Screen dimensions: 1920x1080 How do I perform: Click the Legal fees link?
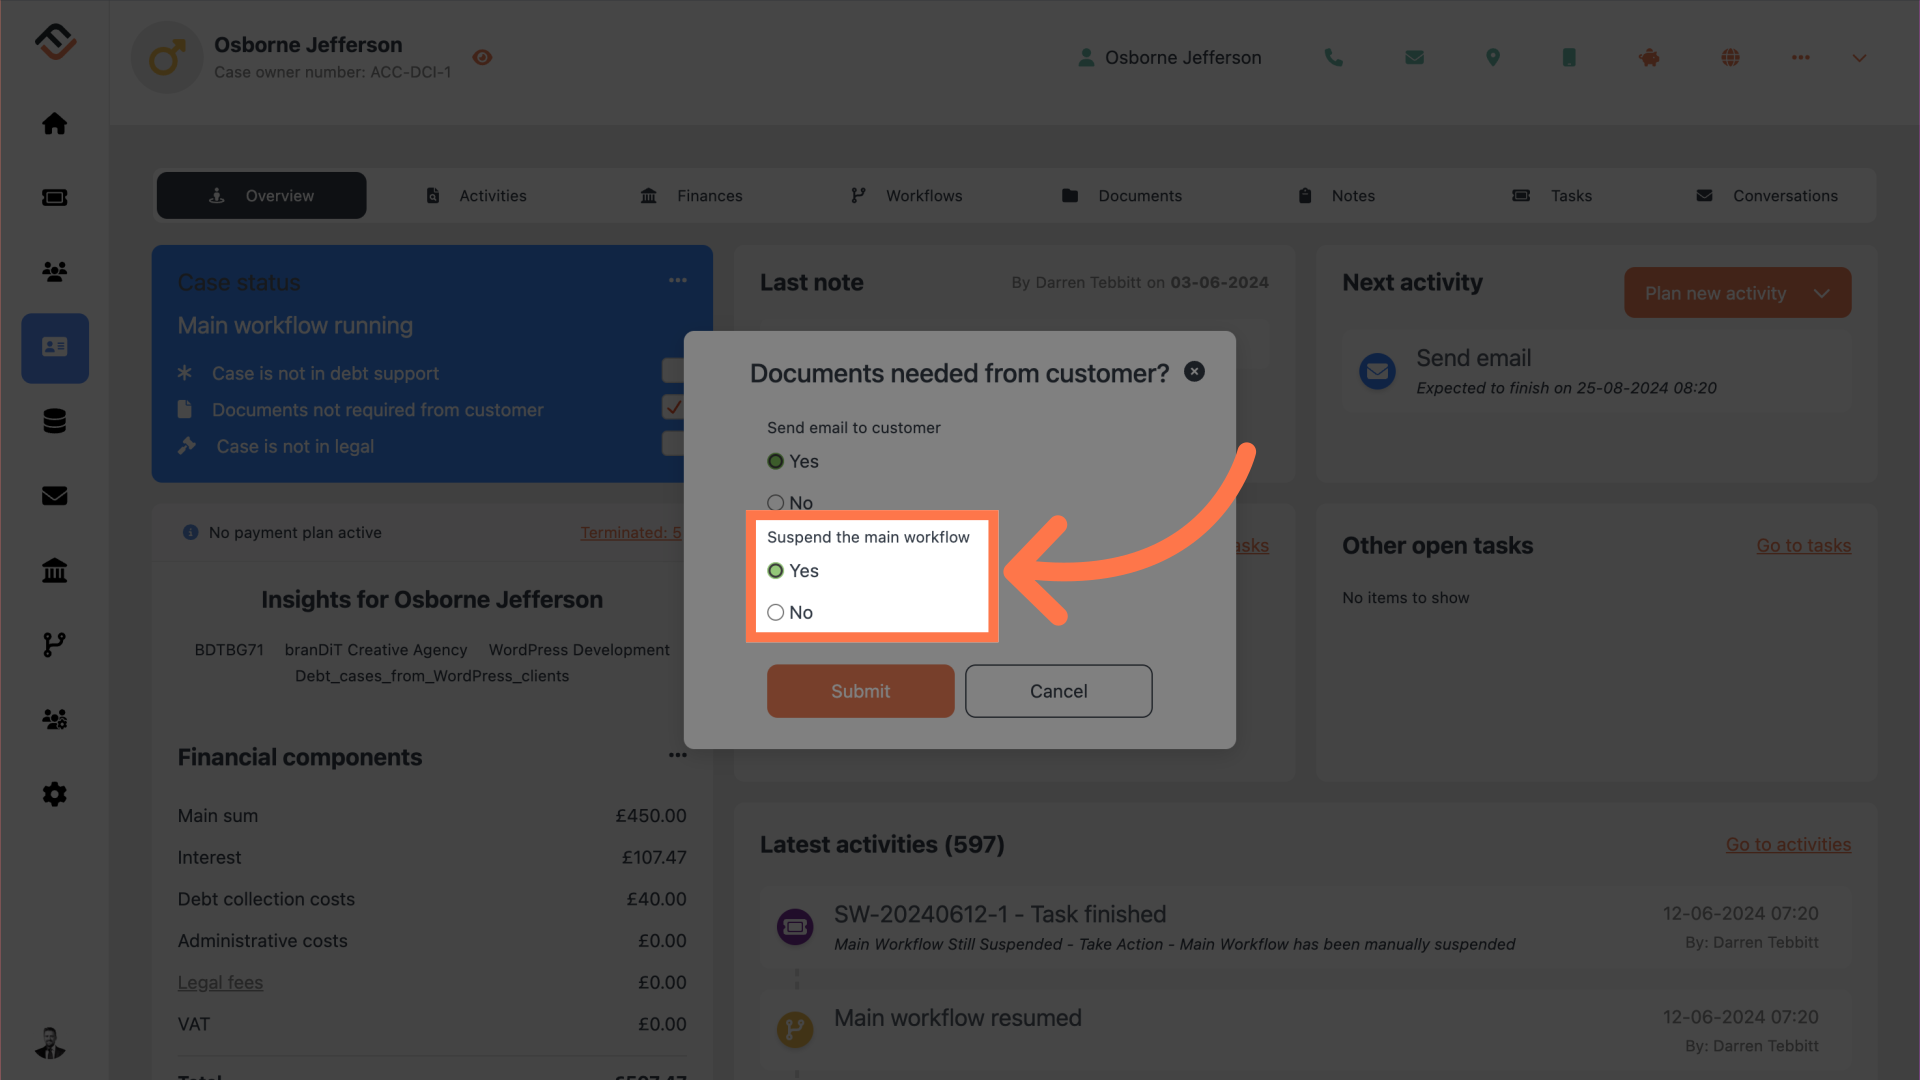point(220,982)
